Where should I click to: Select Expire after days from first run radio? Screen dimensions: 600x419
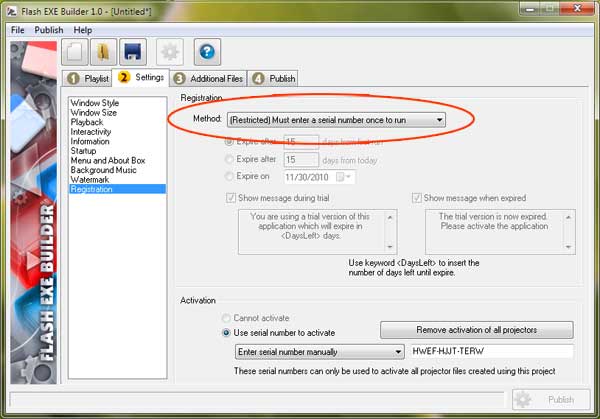pyautogui.click(x=229, y=142)
